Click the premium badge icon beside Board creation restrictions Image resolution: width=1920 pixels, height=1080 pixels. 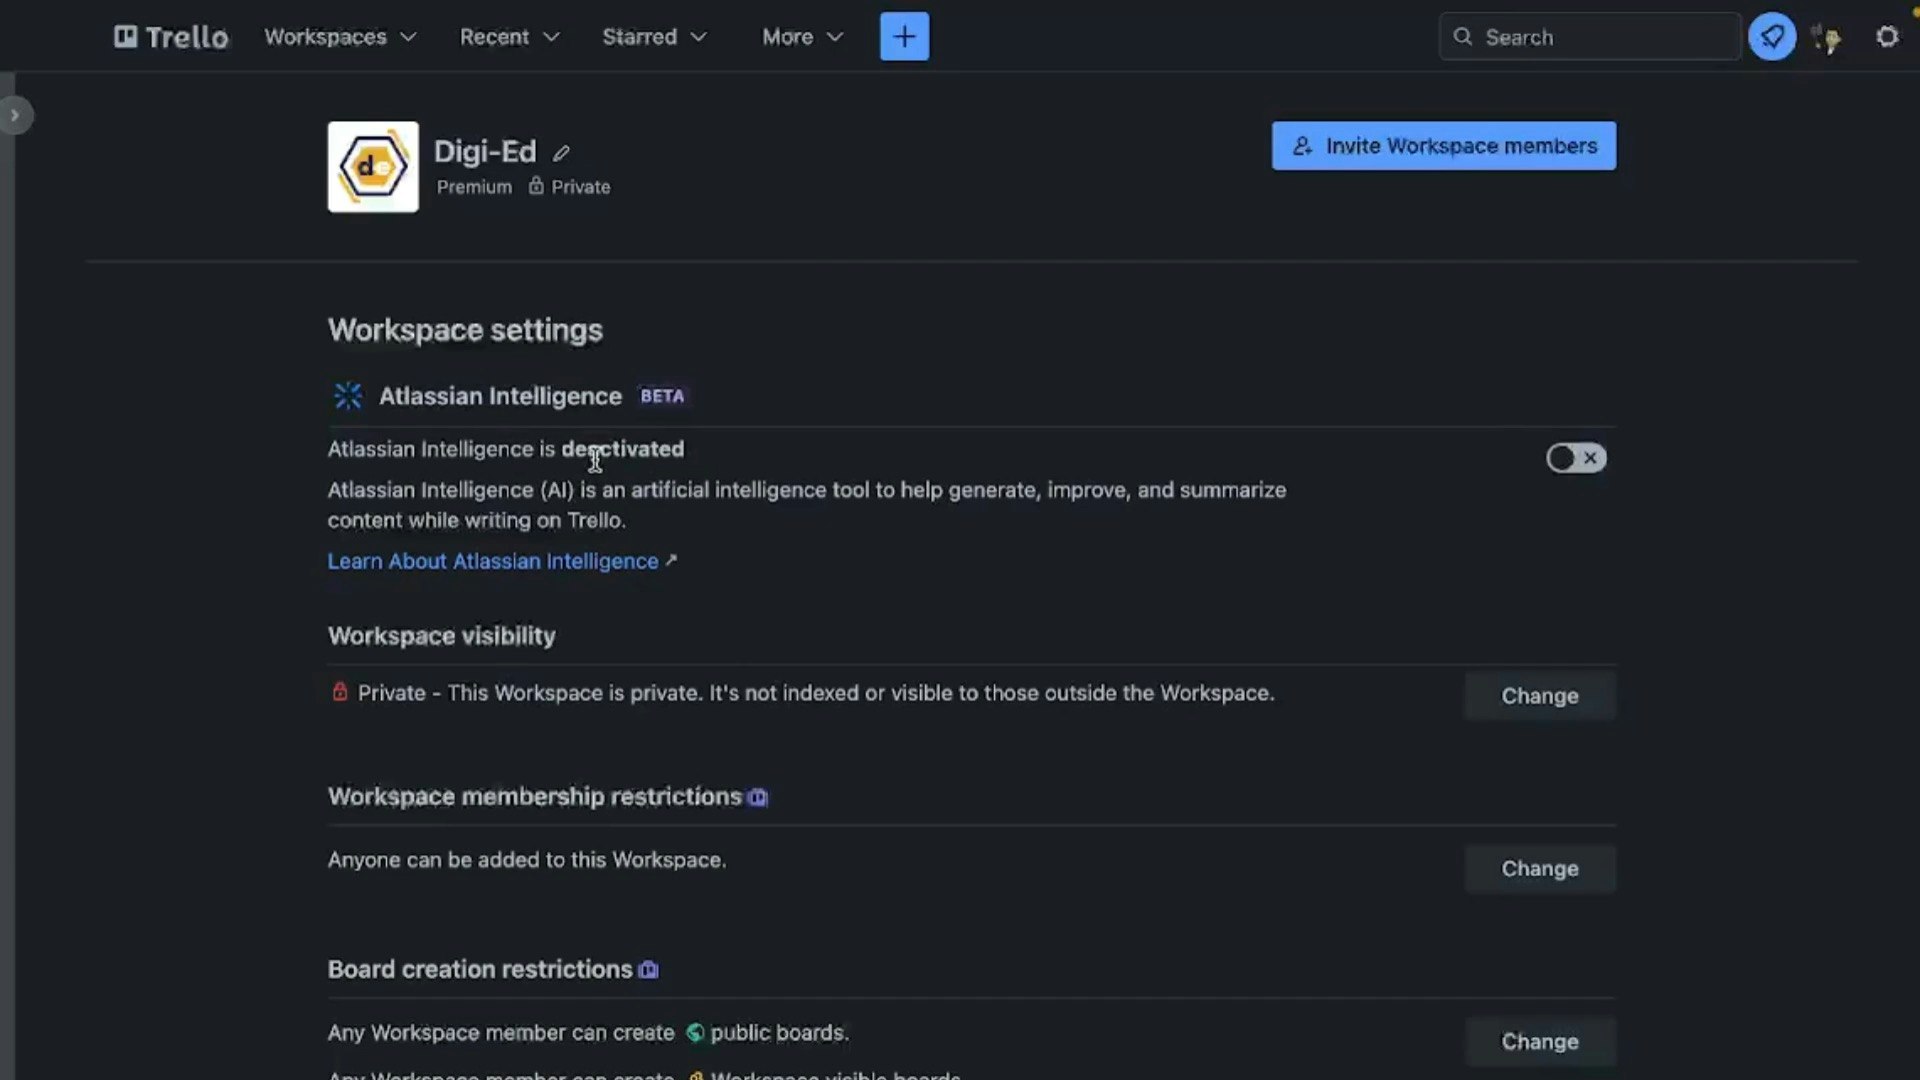point(648,970)
